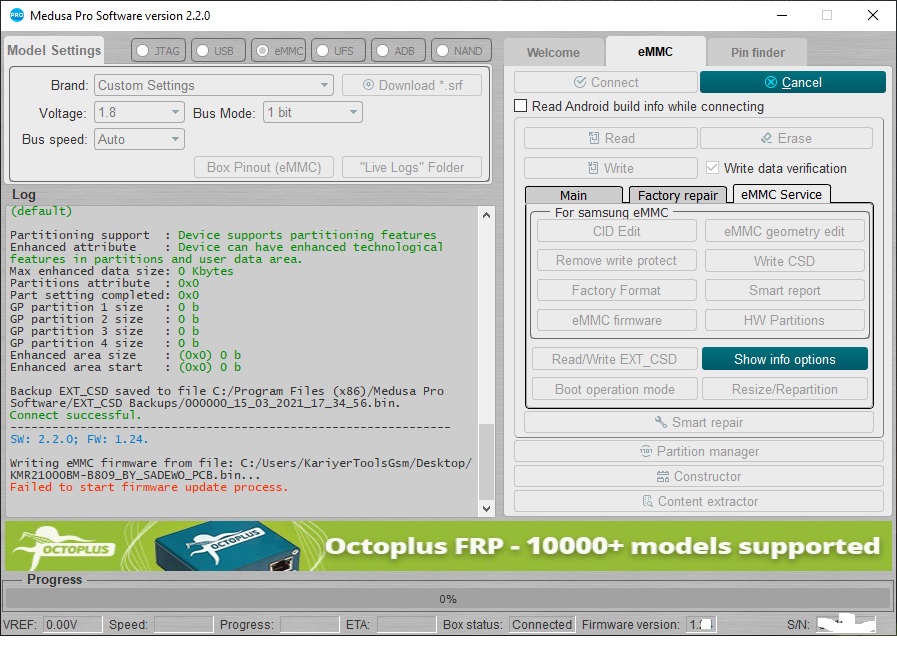Click the eMMC firmware button
Viewport: 897px width, 656px height.
point(617,320)
